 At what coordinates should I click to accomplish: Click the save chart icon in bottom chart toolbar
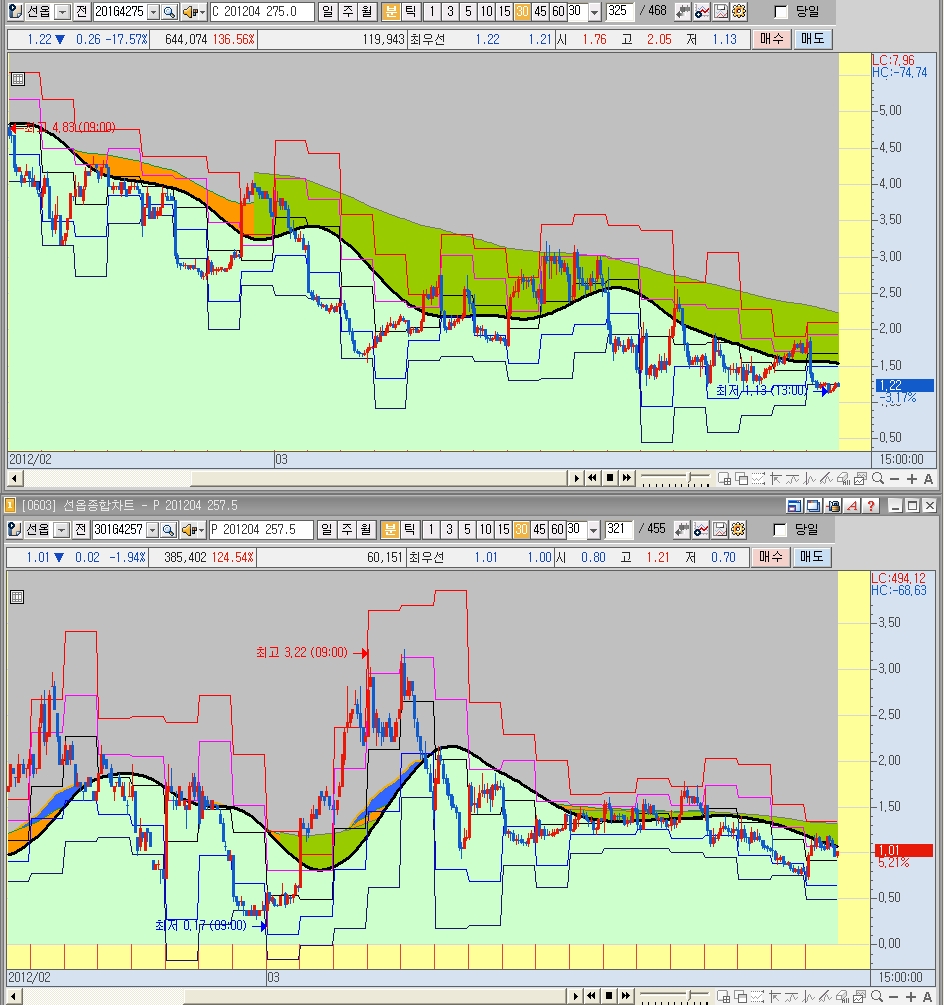pyautogui.click(x=720, y=529)
